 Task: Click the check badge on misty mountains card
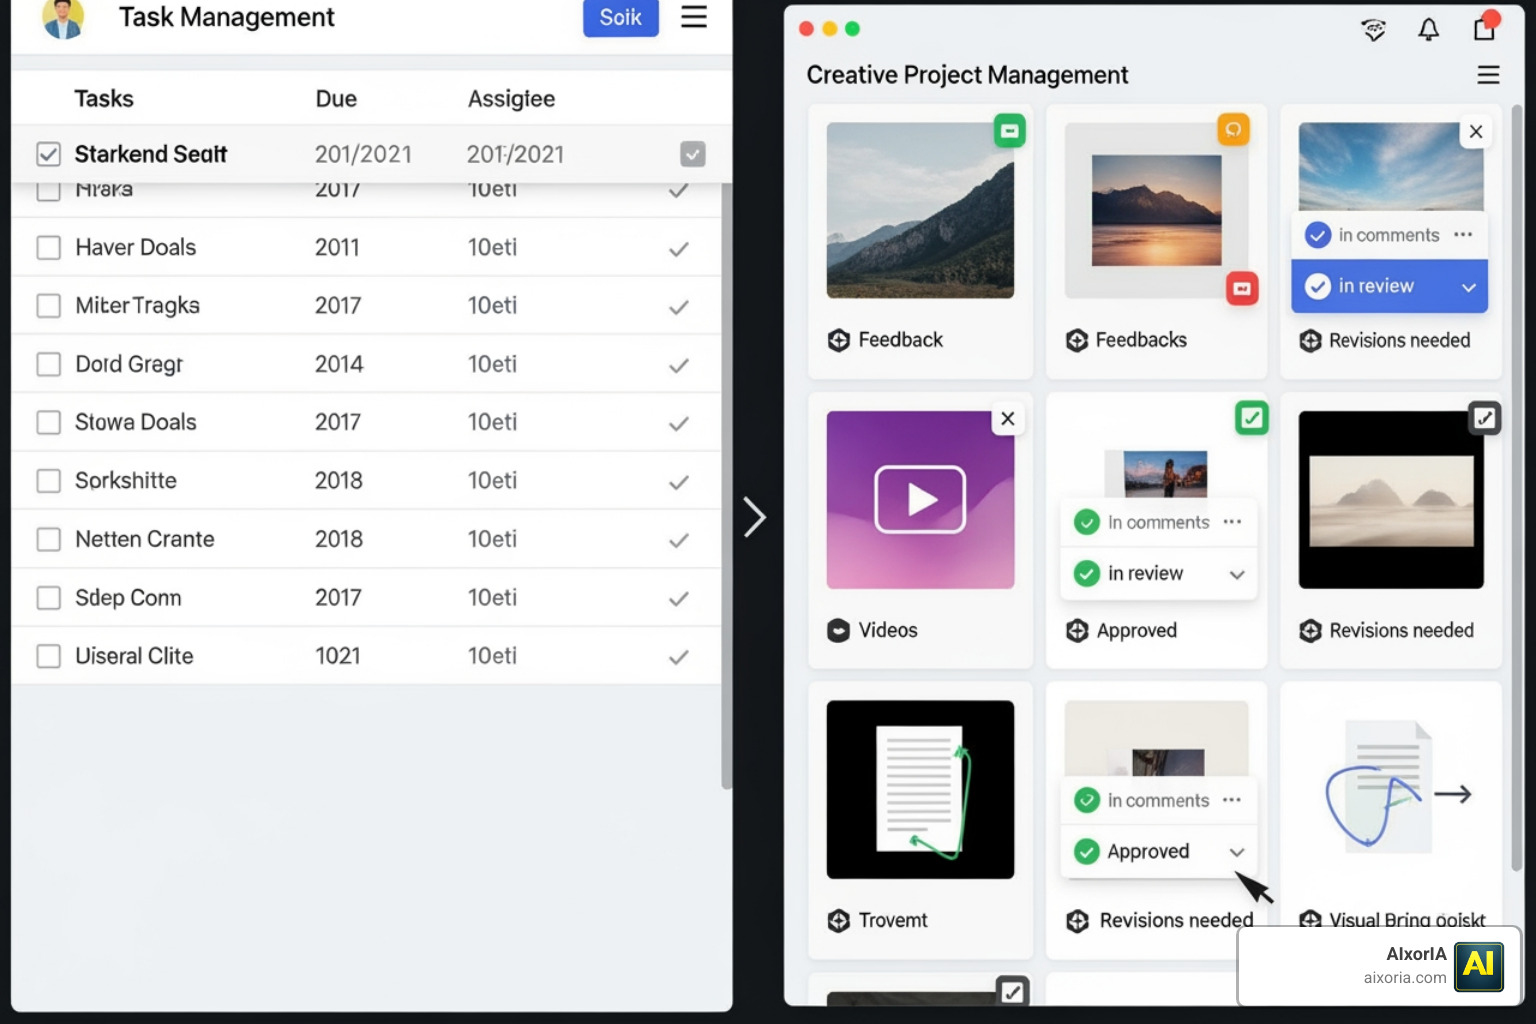[1485, 417]
